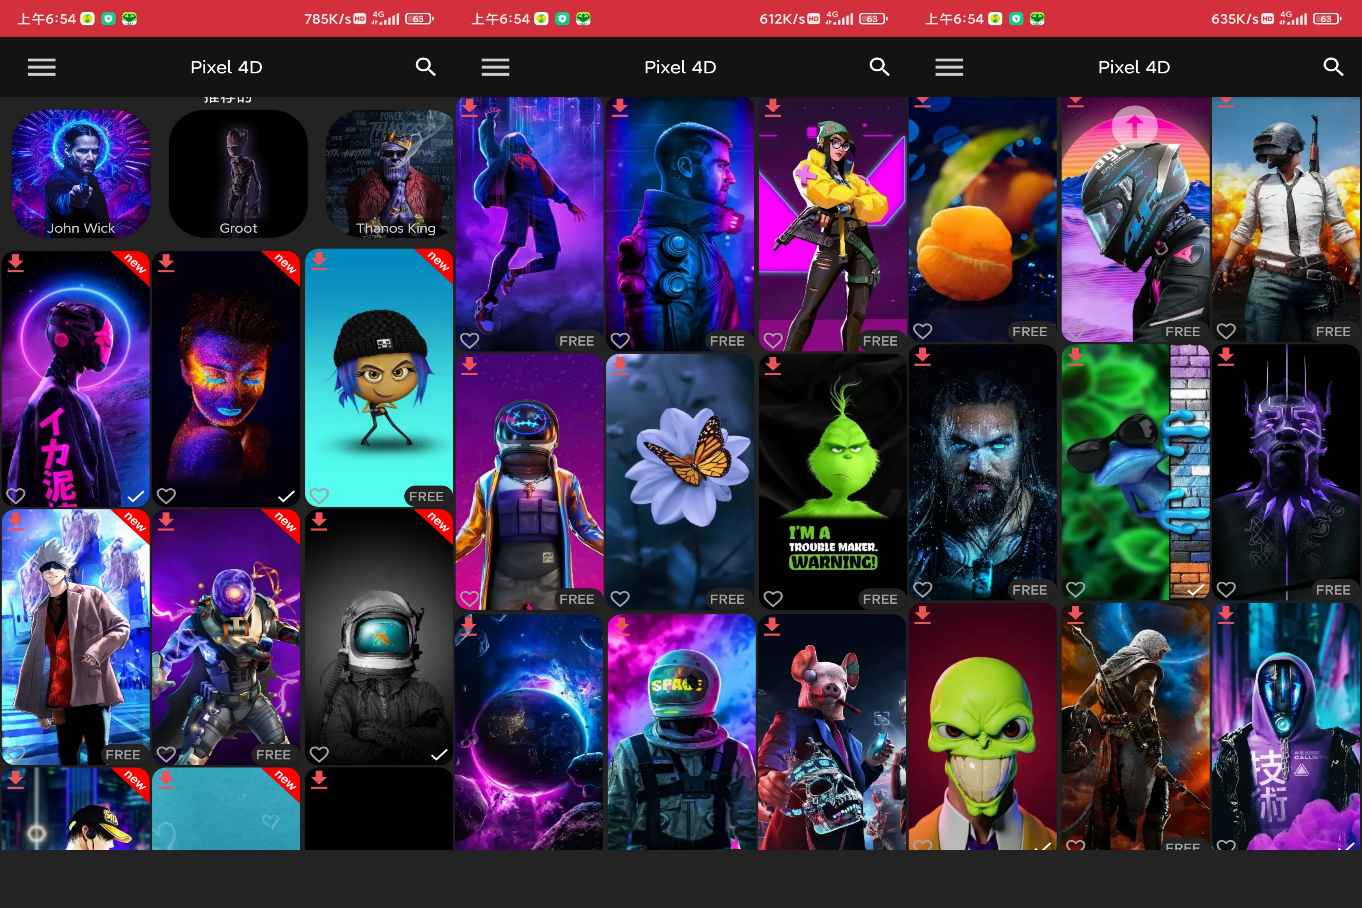Click the checkmark on the neon face-paint wallpaper
The height and width of the screenshot is (908, 1362).
286,496
